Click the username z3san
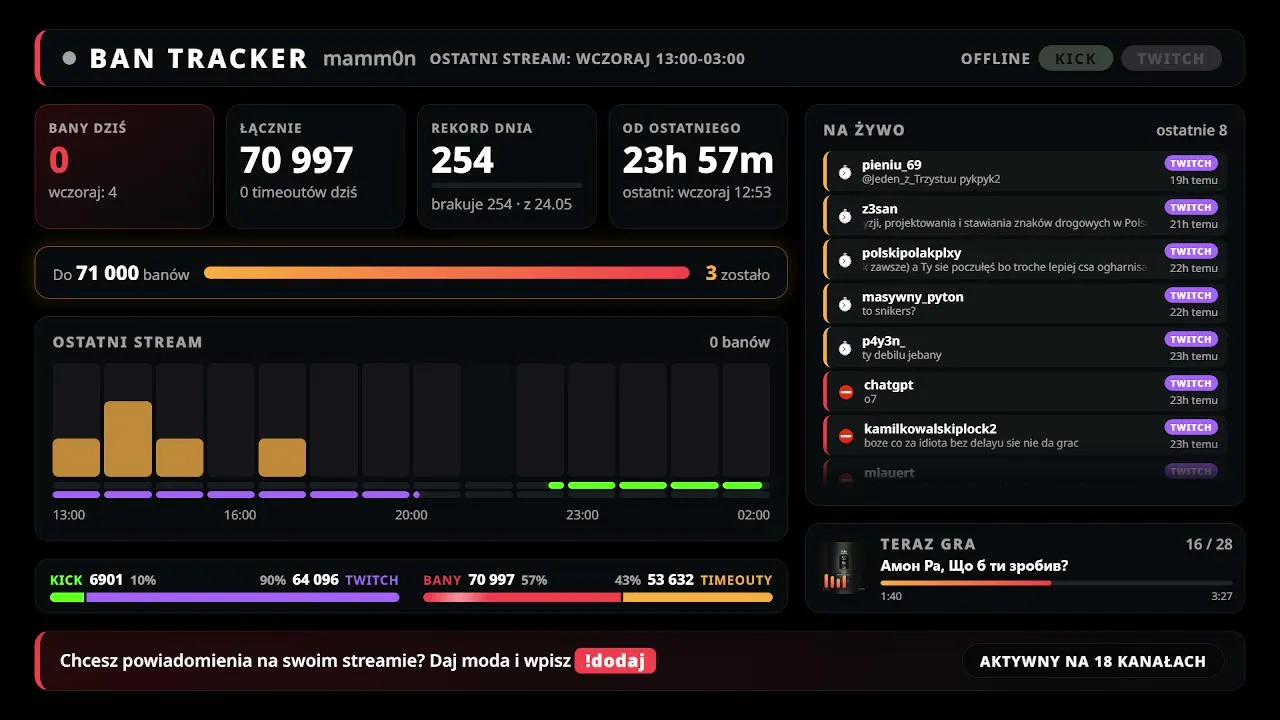 880,209
